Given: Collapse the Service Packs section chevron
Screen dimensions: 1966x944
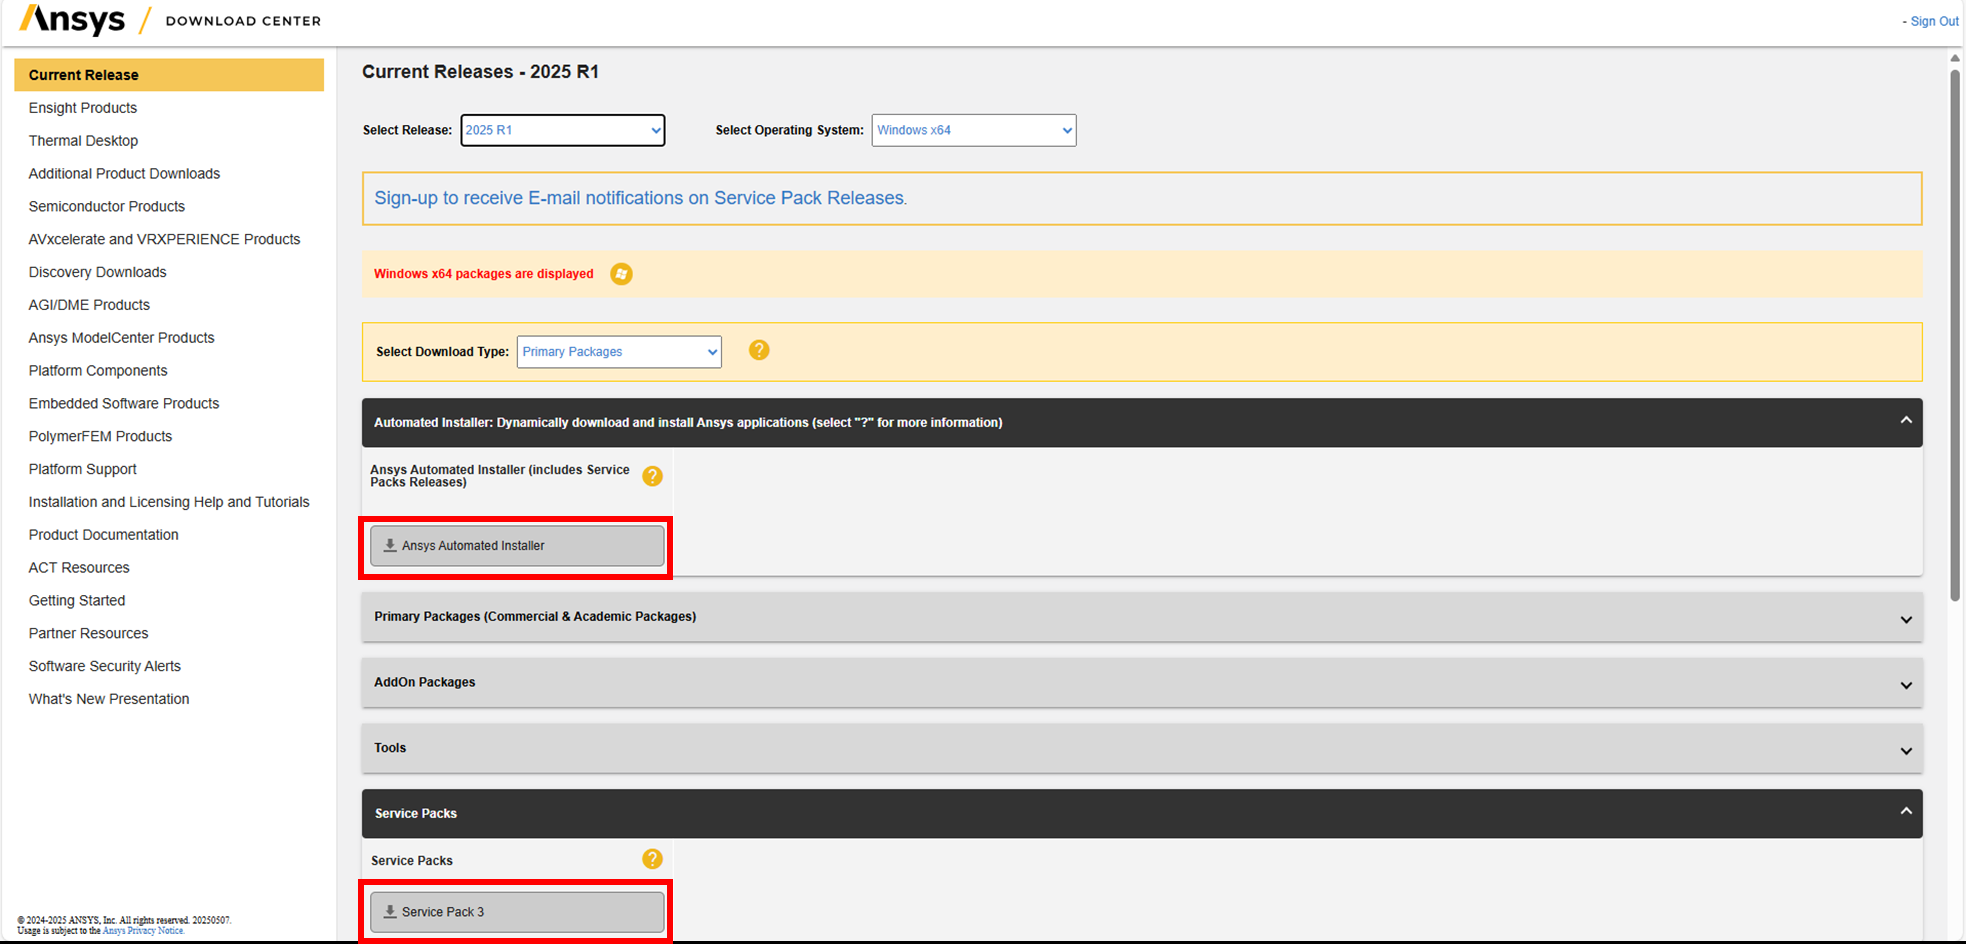Looking at the screenshot, I should point(1905,812).
